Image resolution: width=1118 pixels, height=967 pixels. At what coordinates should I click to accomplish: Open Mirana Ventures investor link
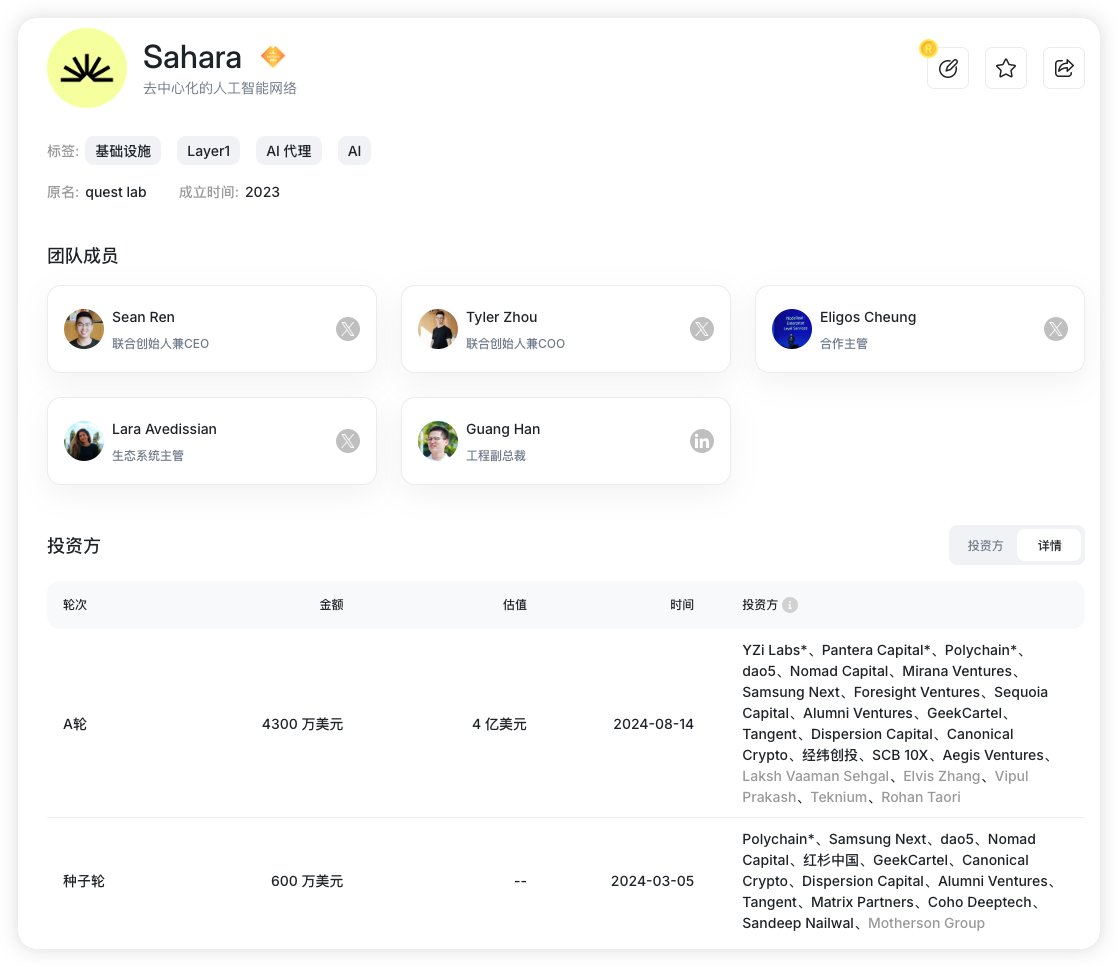[x=957, y=671]
